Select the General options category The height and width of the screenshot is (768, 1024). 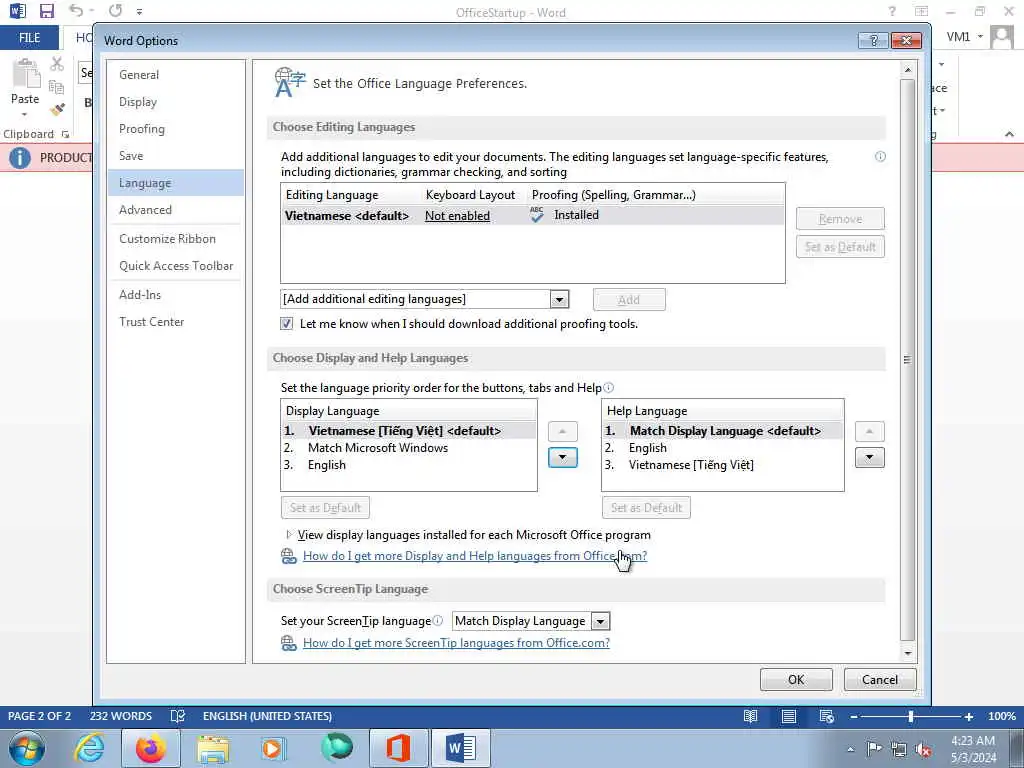pos(176,74)
